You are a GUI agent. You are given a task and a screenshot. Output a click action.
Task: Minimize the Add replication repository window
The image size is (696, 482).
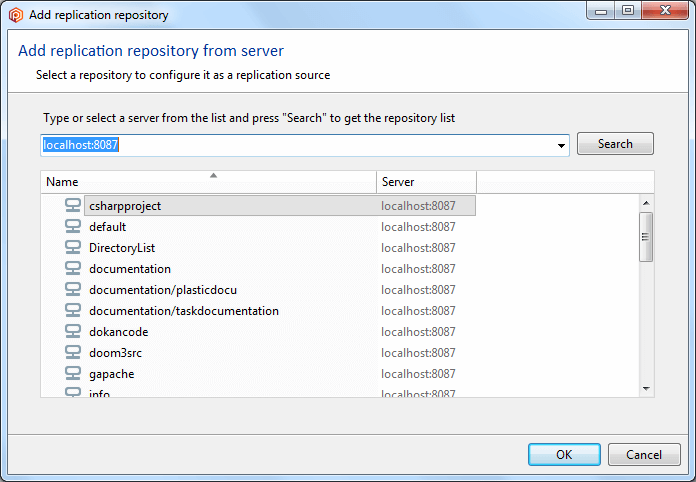pos(601,11)
